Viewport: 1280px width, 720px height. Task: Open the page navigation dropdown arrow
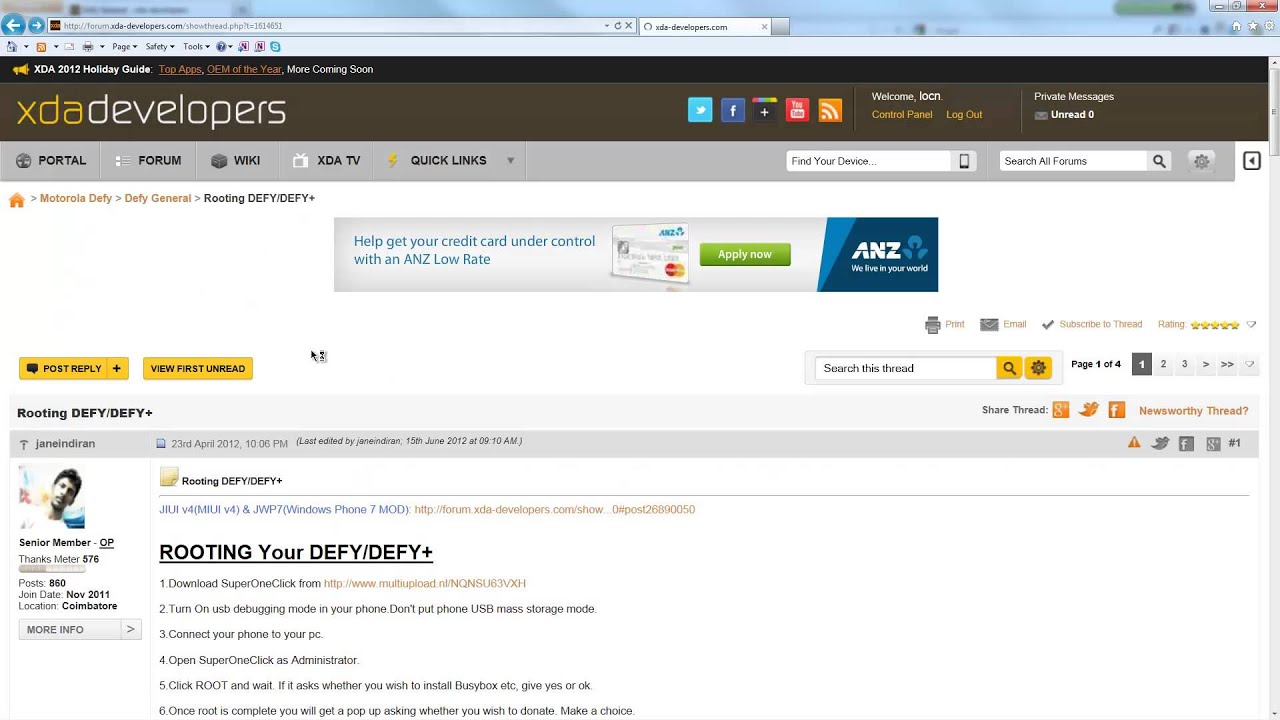pyautogui.click(x=1249, y=364)
